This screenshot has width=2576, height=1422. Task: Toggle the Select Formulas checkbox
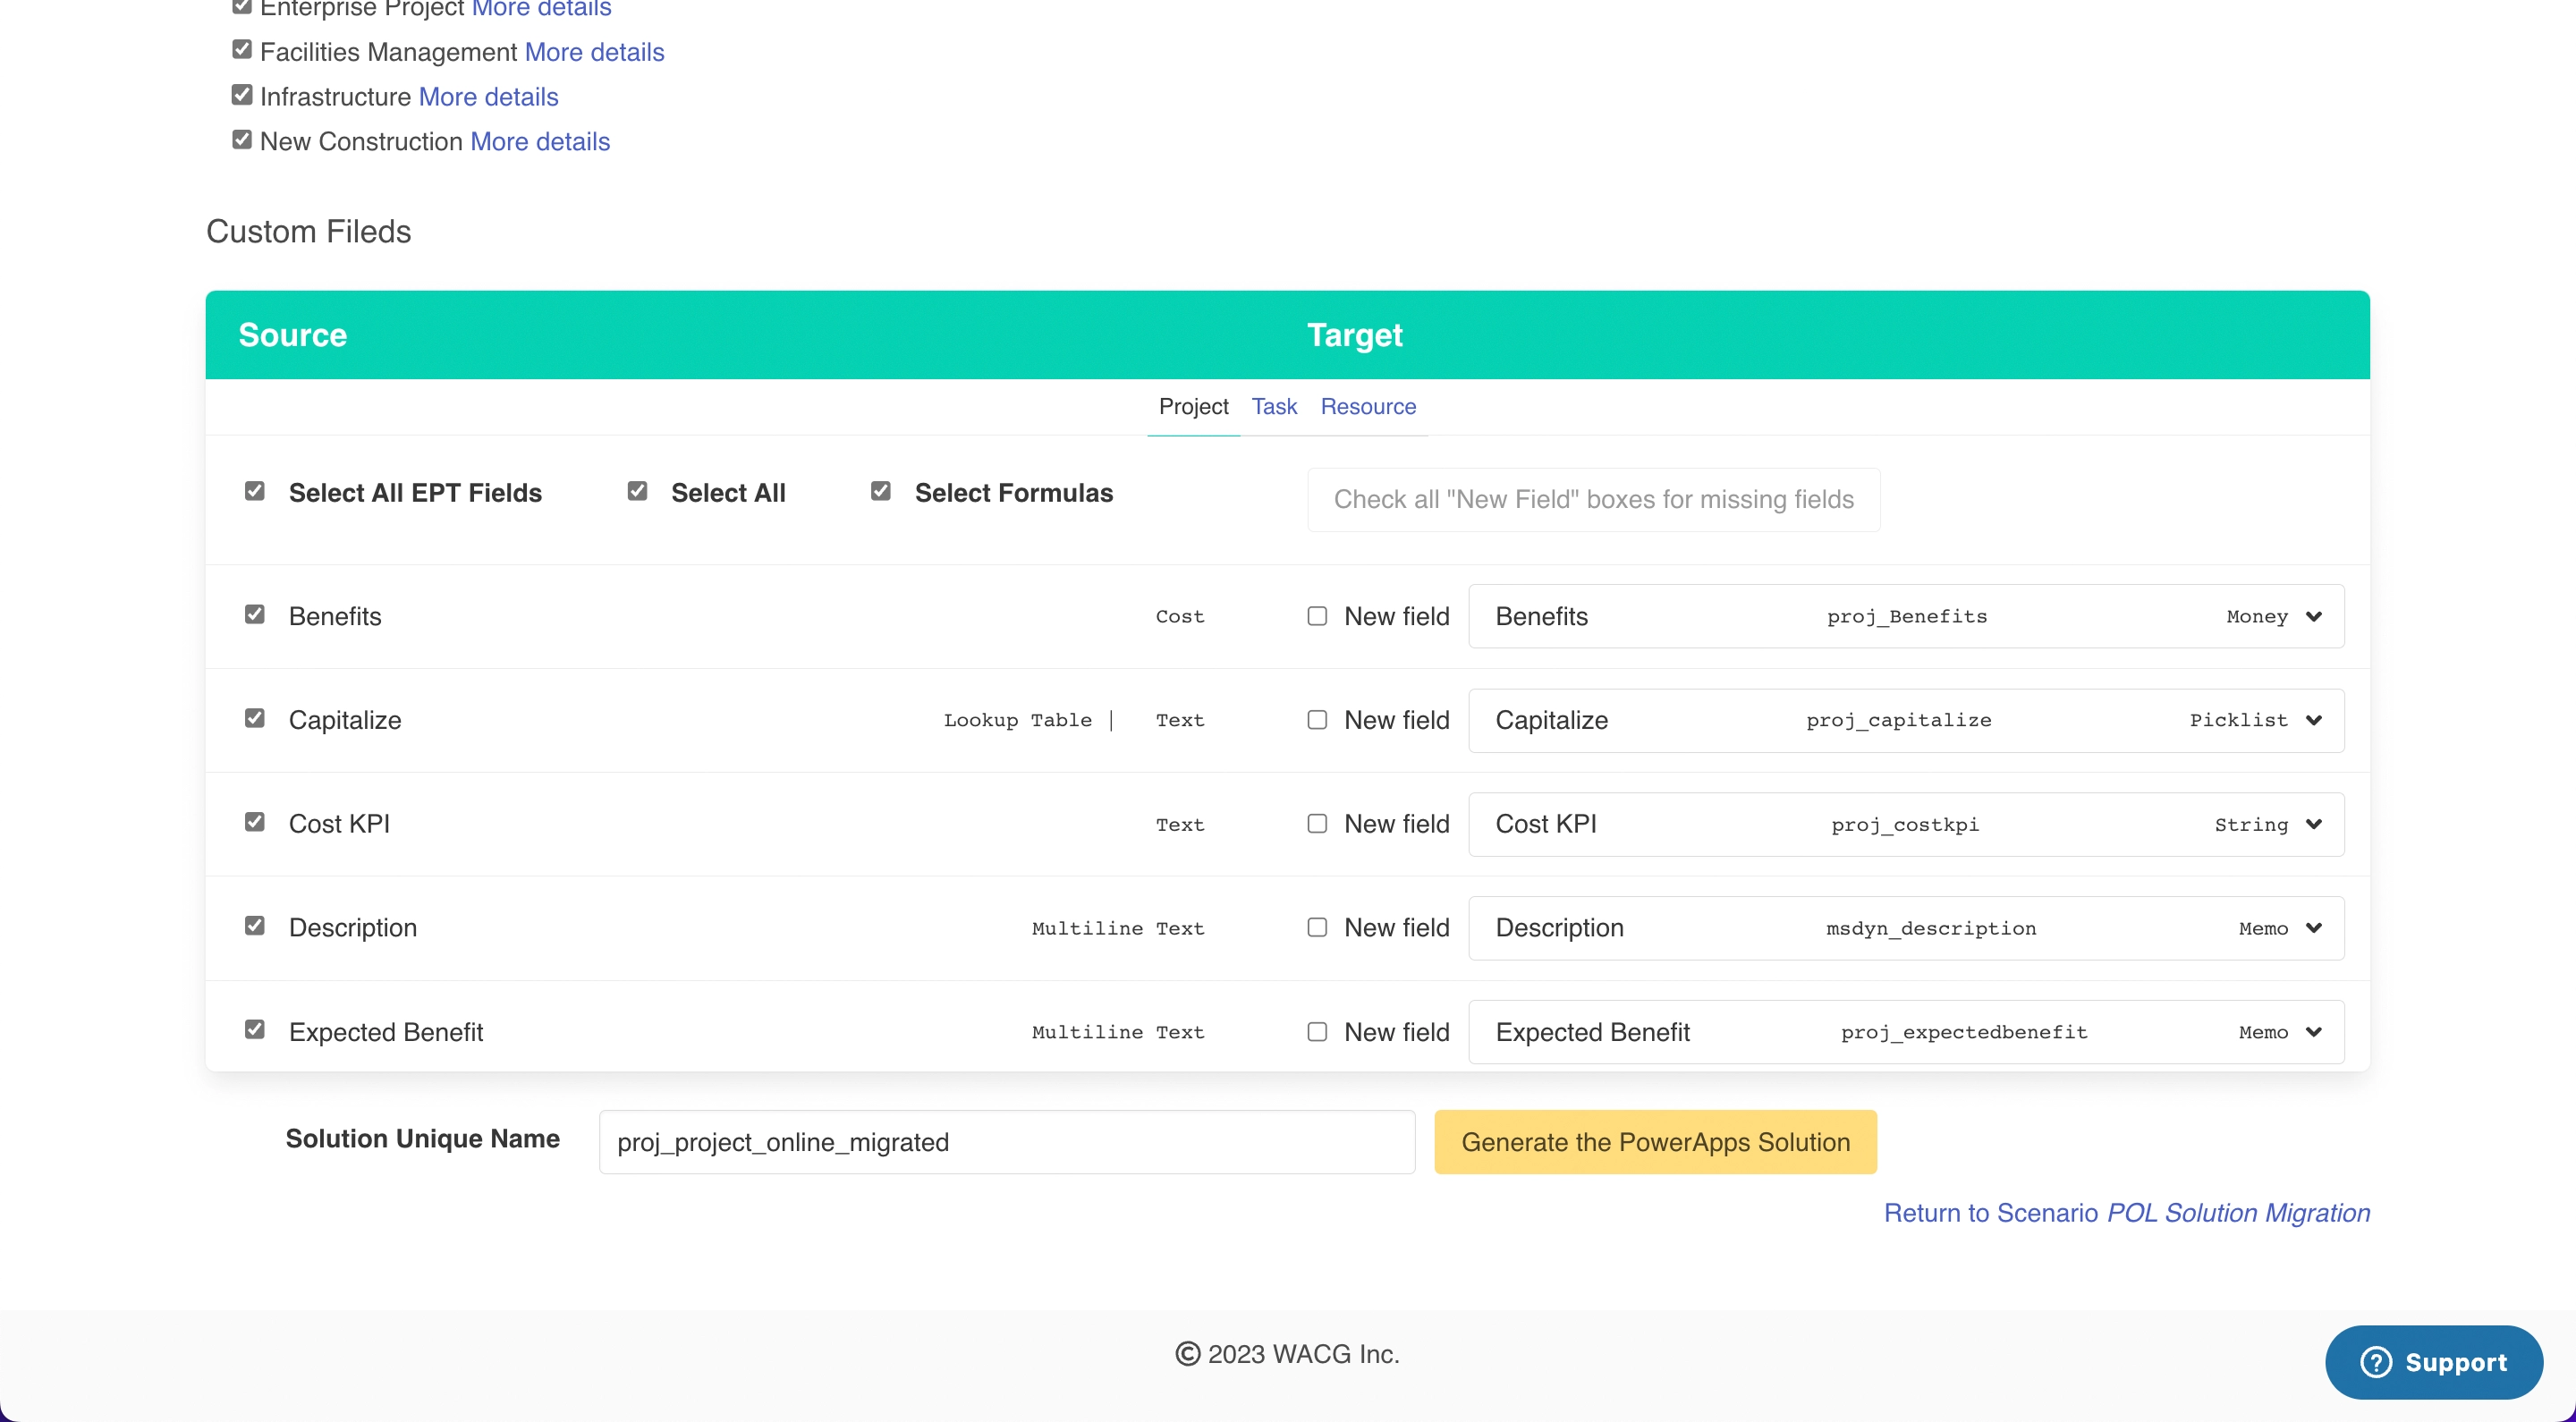[x=880, y=491]
